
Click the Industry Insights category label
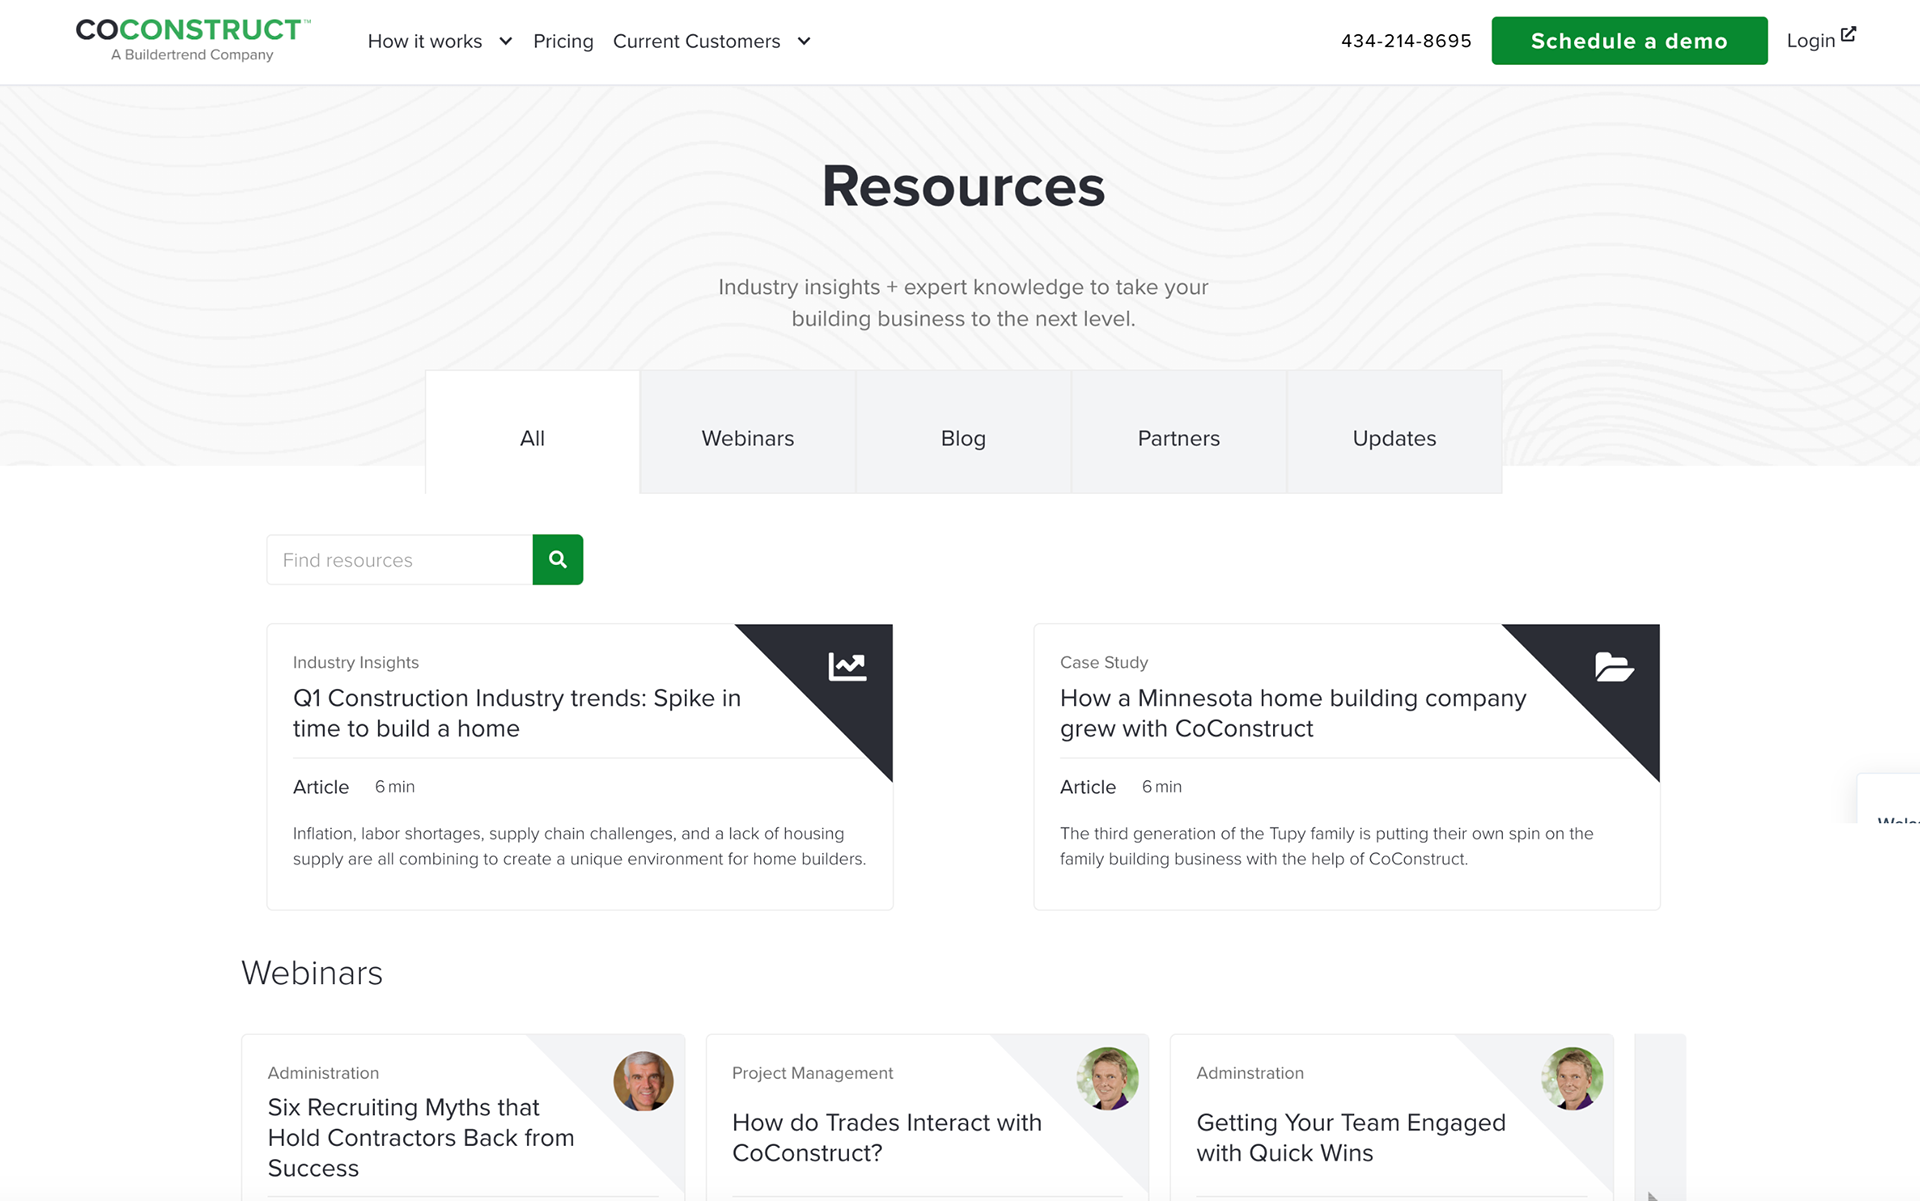(356, 662)
